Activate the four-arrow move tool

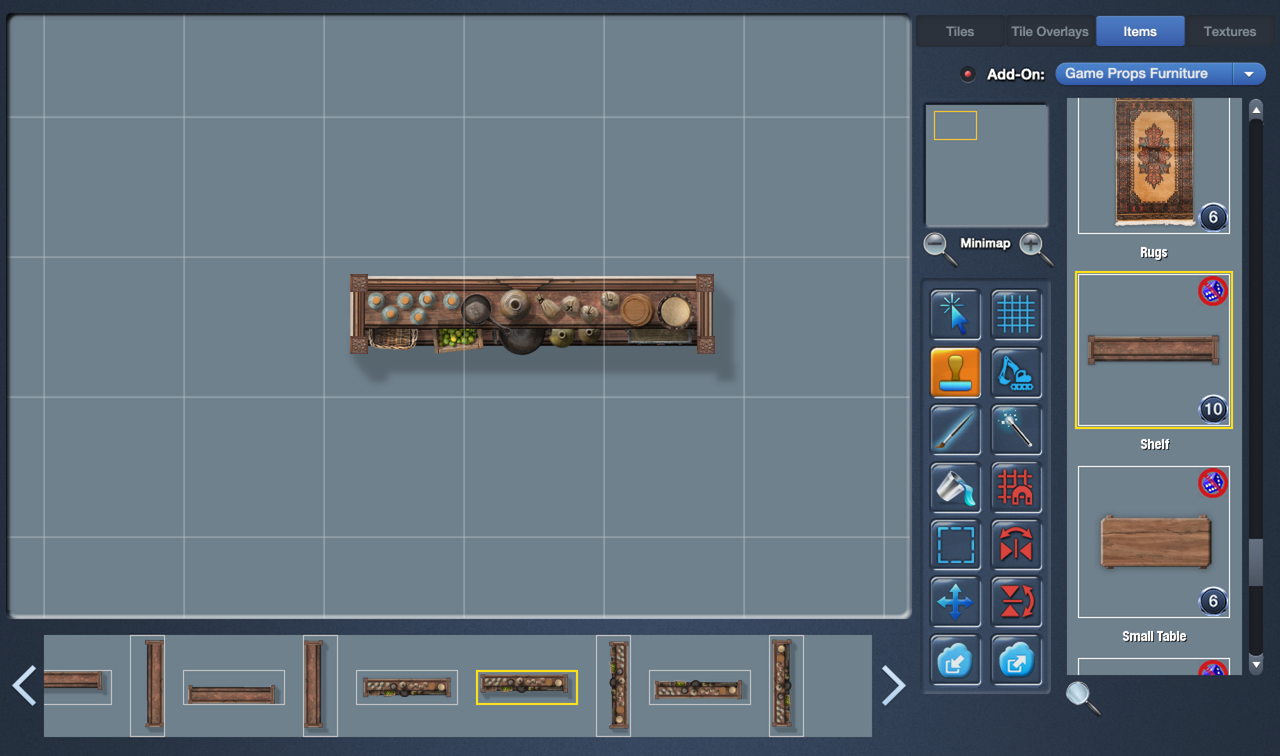[955, 602]
